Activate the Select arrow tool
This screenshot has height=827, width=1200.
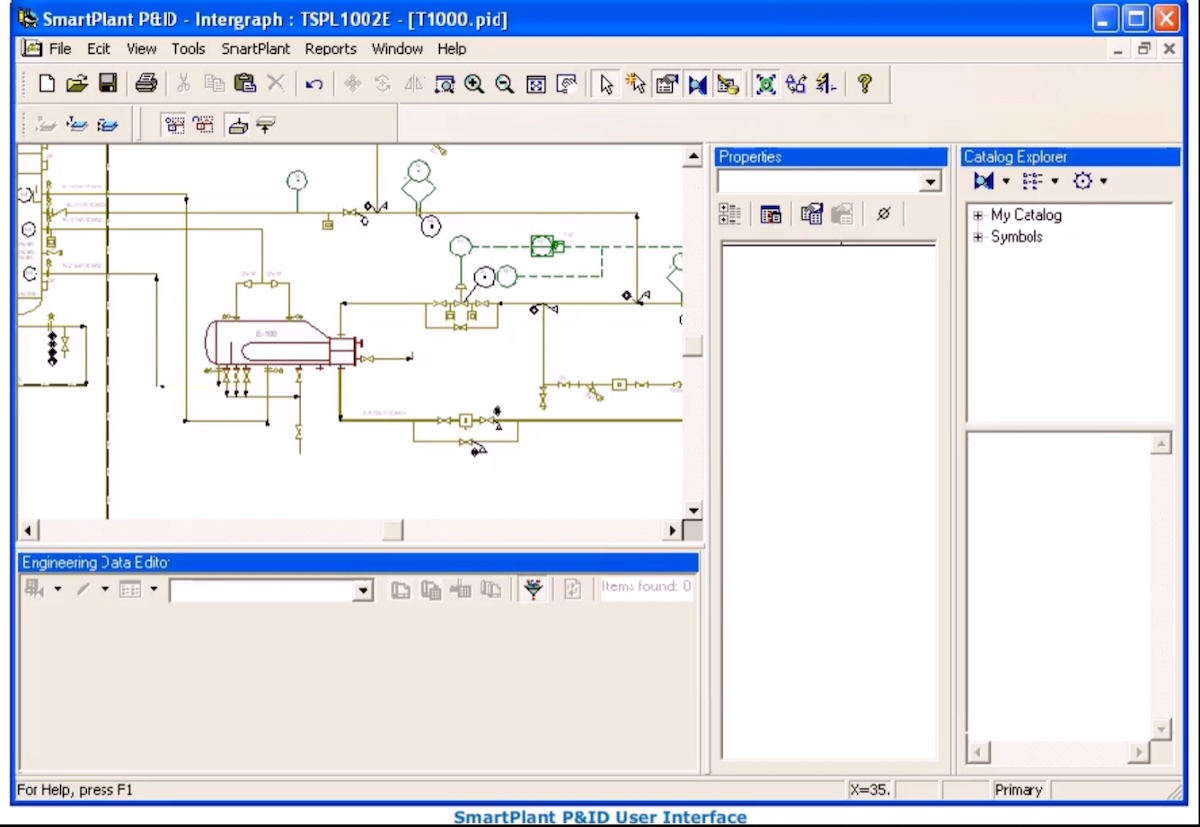[x=606, y=84]
